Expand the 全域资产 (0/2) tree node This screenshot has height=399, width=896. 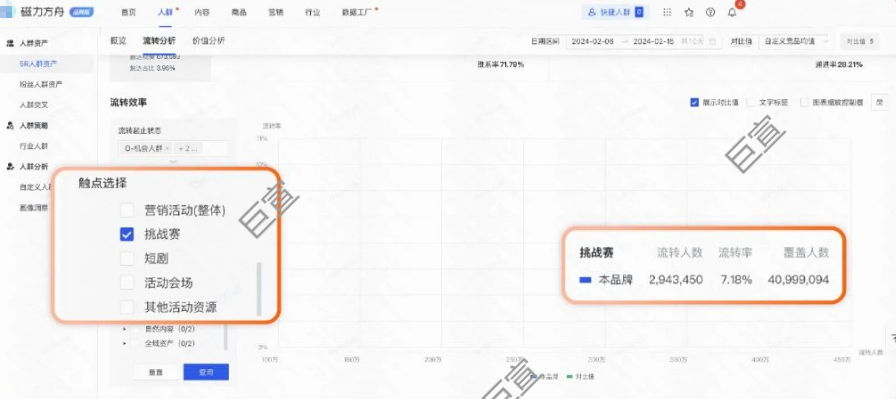point(124,344)
